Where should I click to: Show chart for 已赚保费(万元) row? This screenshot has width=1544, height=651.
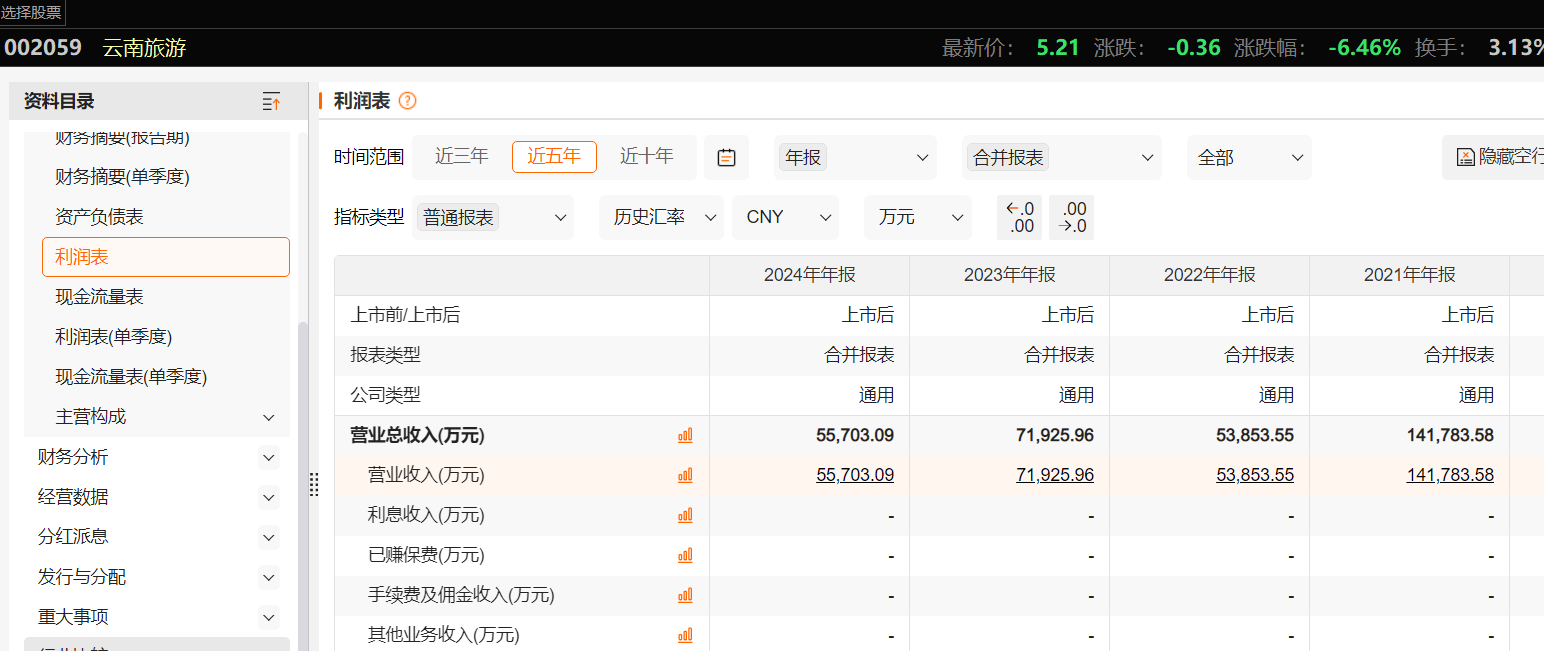point(685,556)
